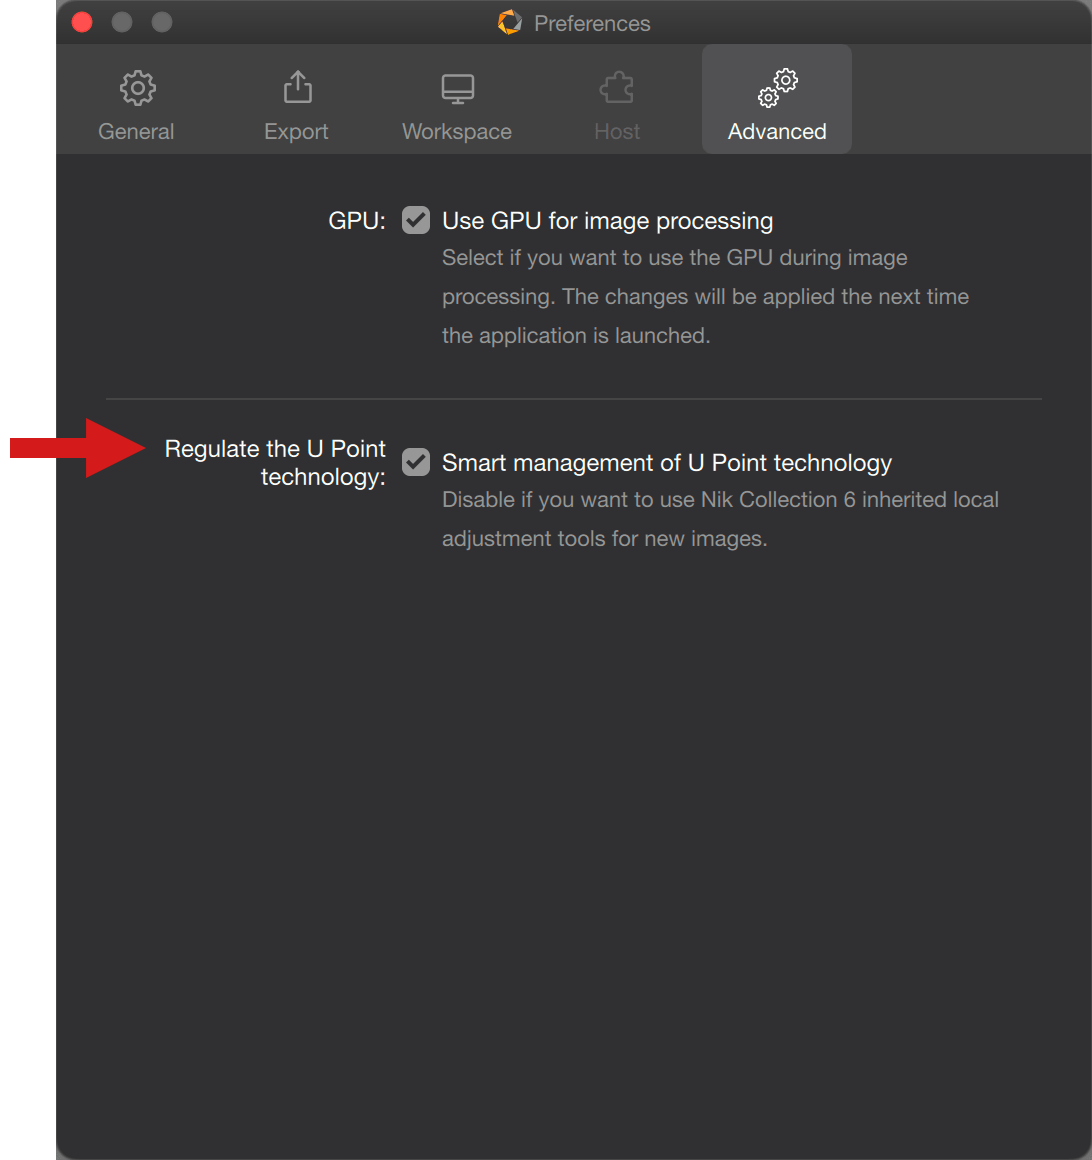Click the Nik Collection 6 description text
Screen dimensions: 1092x1160
[x=720, y=519]
